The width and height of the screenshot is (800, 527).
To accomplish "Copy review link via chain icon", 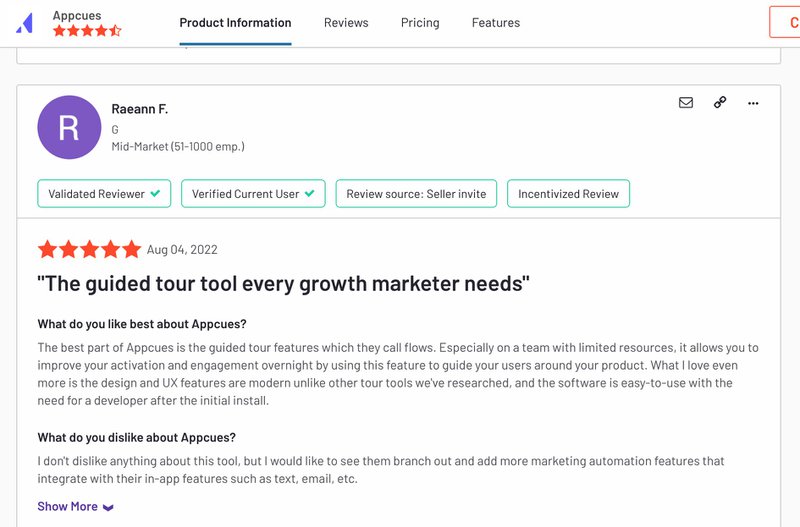I will 720,102.
